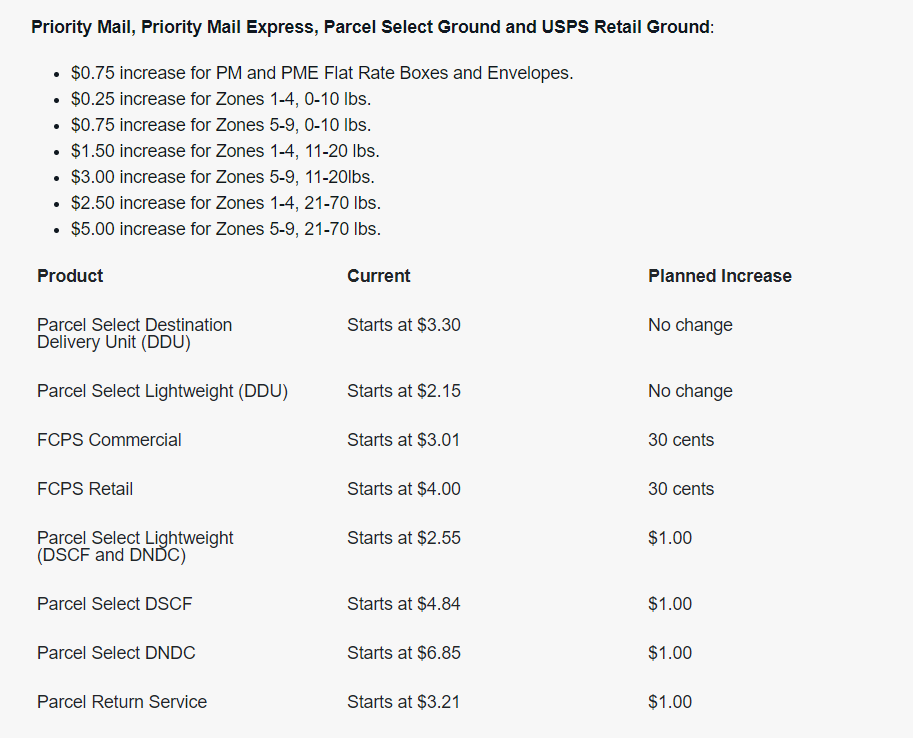913x738 pixels.
Task: Click Parcel Select Lightweight (DSCF and DNDC)
Action: click(x=135, y=546)
